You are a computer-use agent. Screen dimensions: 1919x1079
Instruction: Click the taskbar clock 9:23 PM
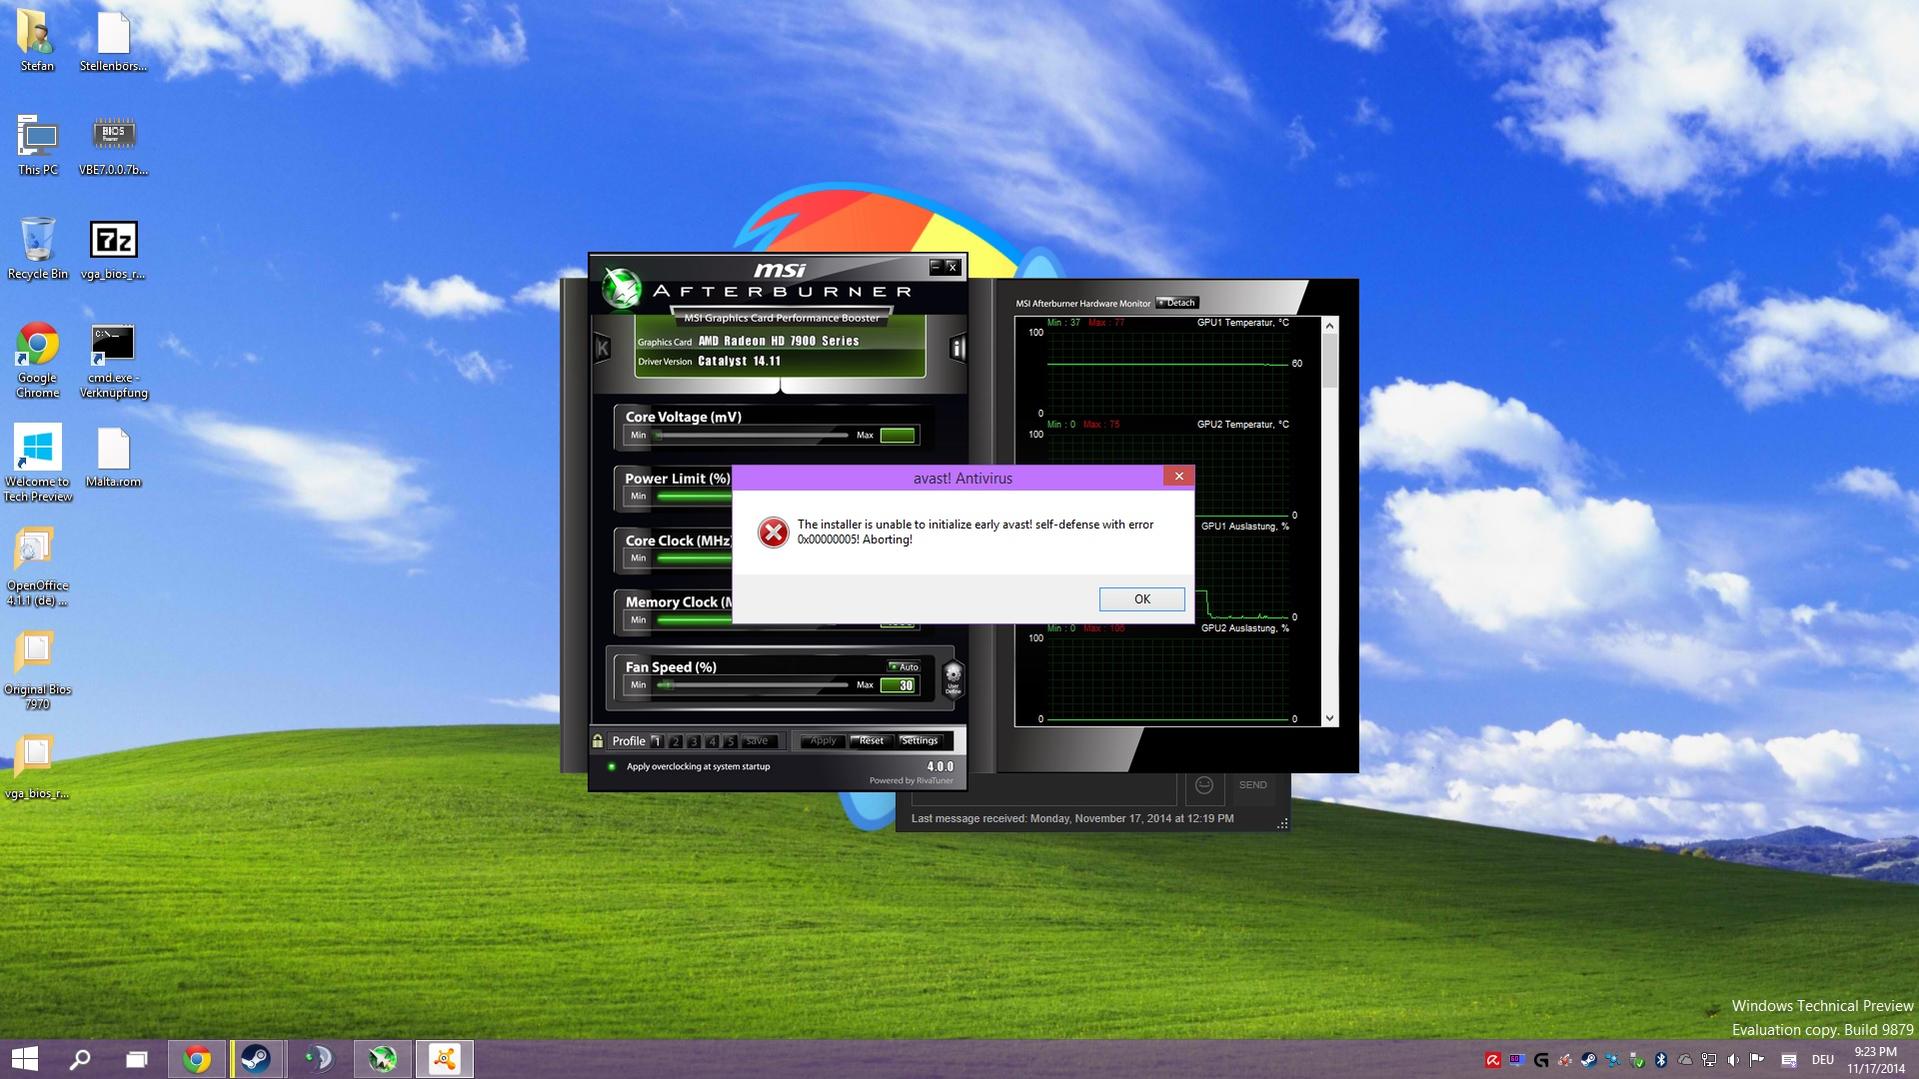1875,1060
